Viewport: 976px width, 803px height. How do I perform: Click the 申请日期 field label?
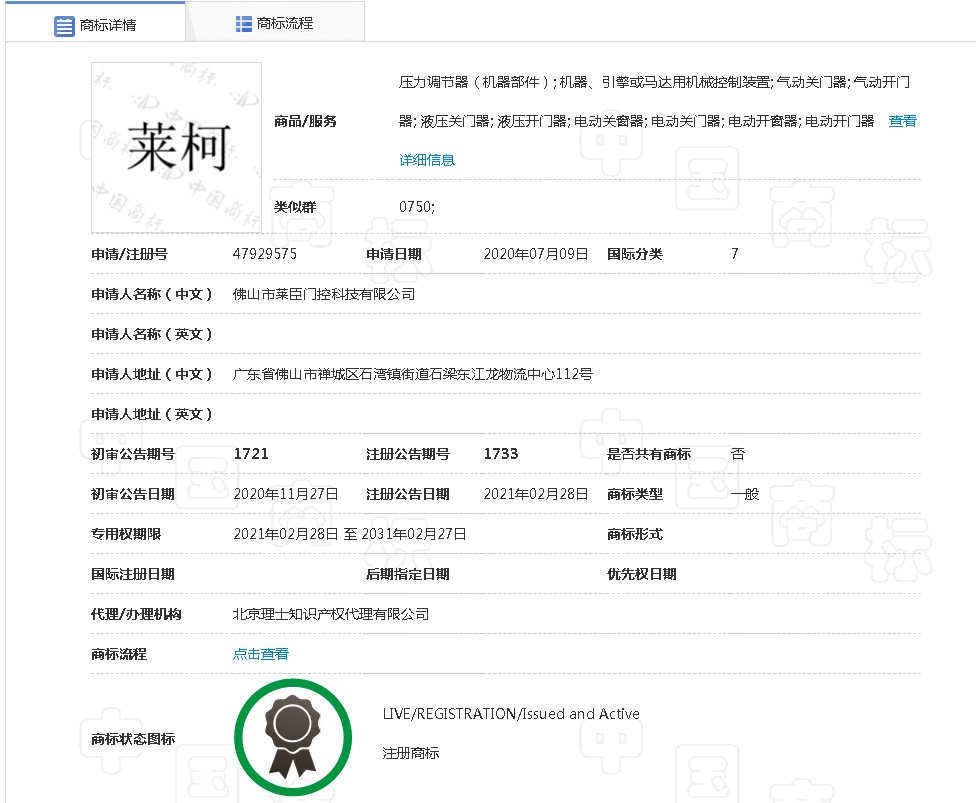[x=394, y=254]
